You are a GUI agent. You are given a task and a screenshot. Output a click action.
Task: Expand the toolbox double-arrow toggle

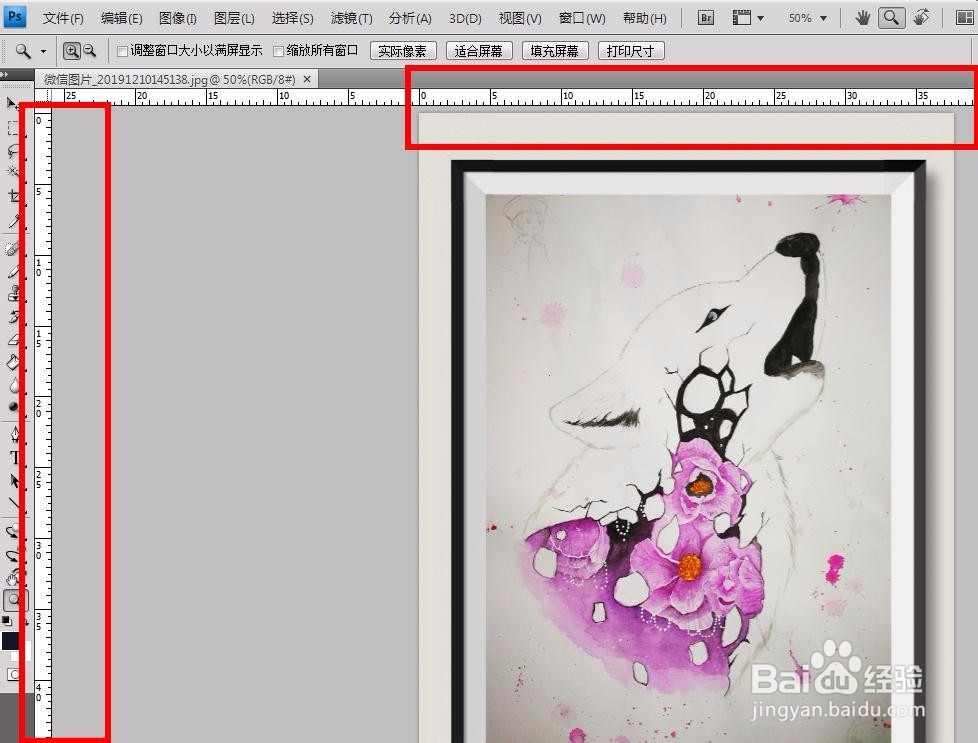coord(5,74)
